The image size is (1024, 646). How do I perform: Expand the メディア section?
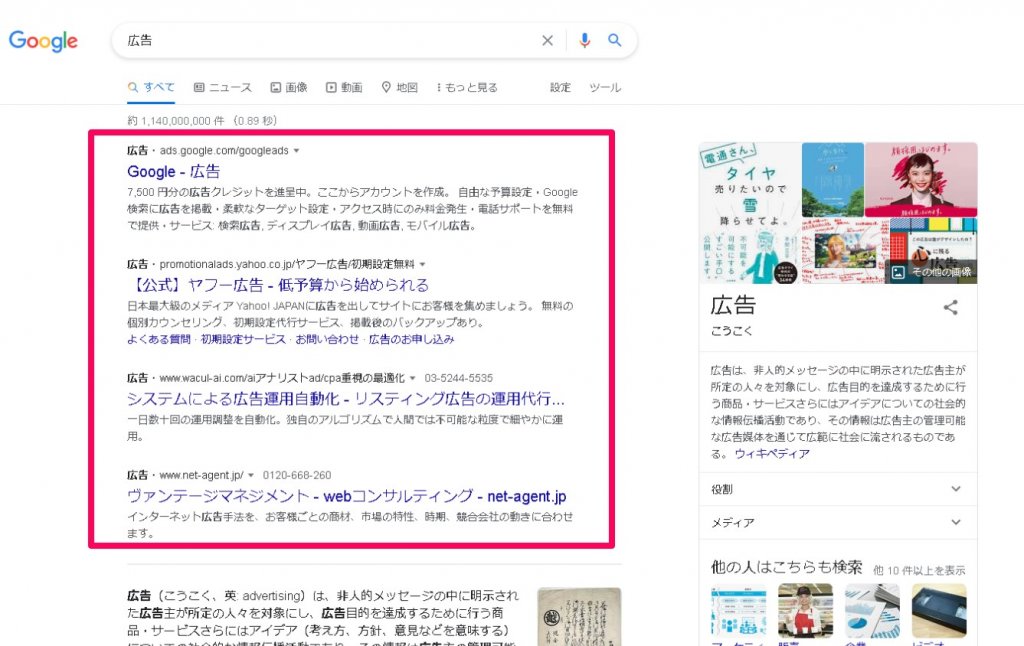pyautogui.click(x=838, y=523)
